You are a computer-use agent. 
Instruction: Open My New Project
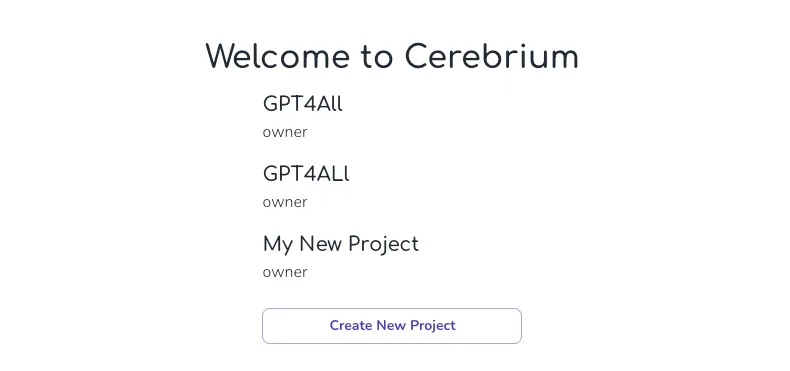coord(341,244)
